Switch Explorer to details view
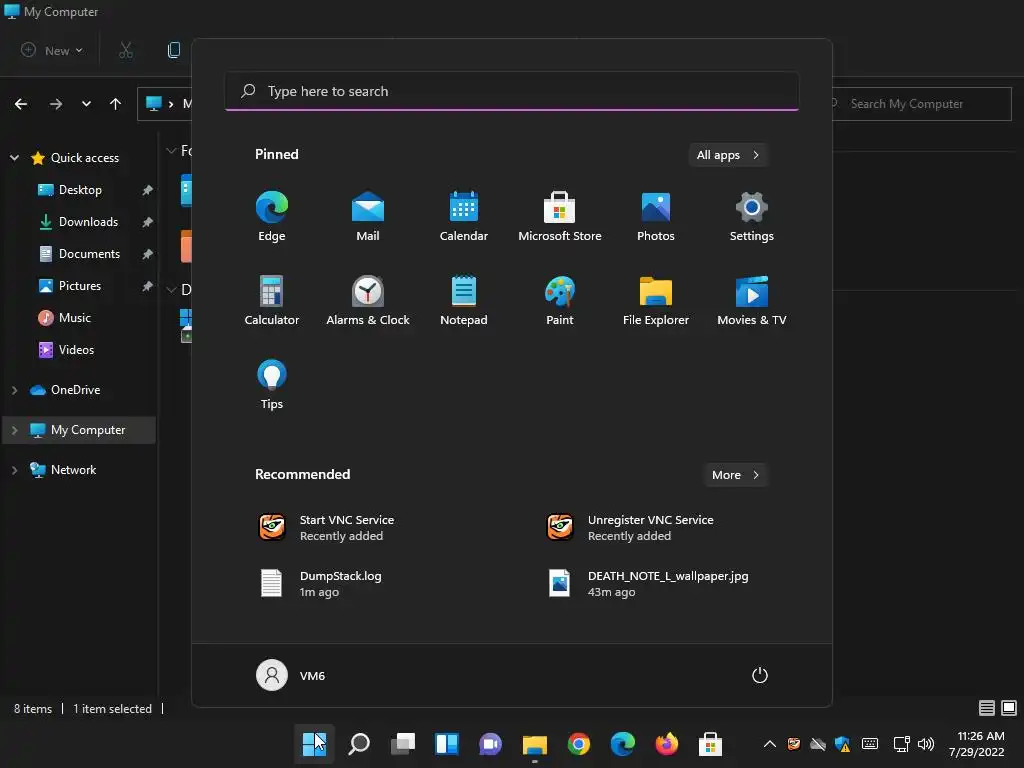The height and width of the screenshot is (768, 1024). (x=987, y=708)
